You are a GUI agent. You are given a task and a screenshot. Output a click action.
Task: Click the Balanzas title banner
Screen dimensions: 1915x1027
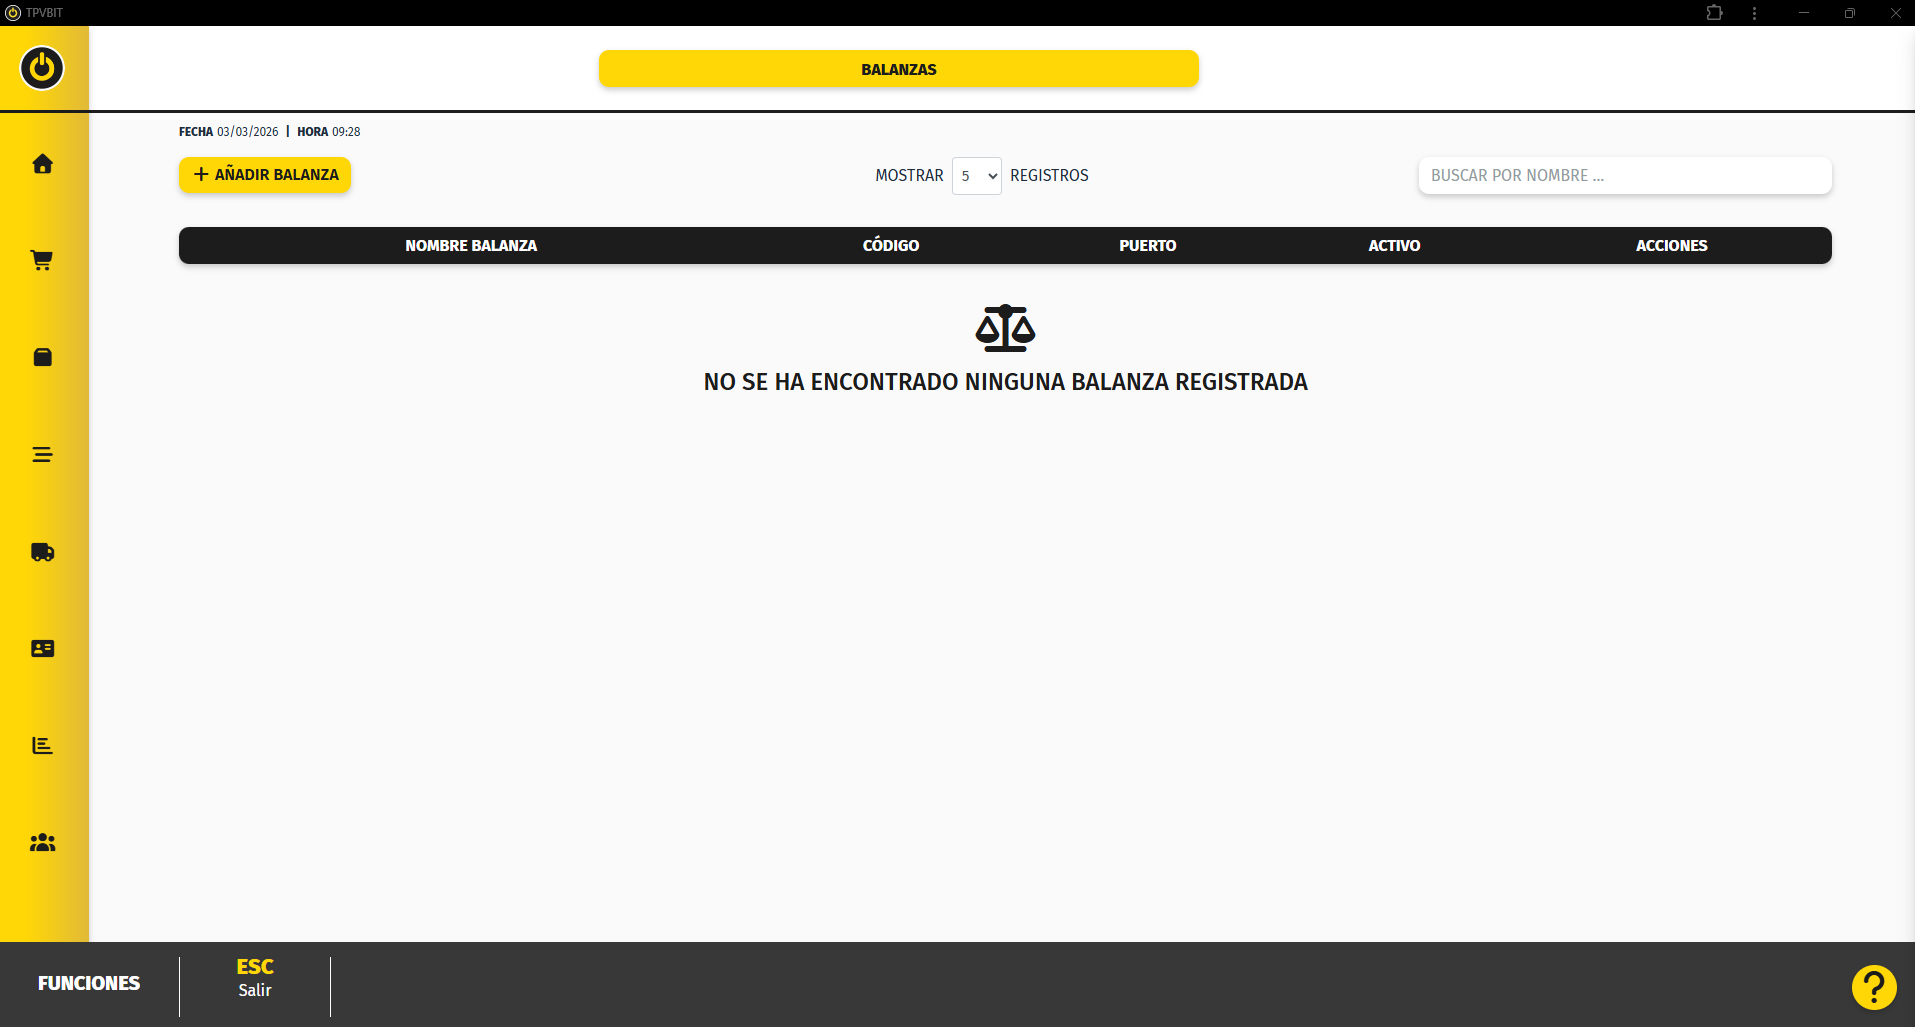pyautogui.click(x=898, y=69)
